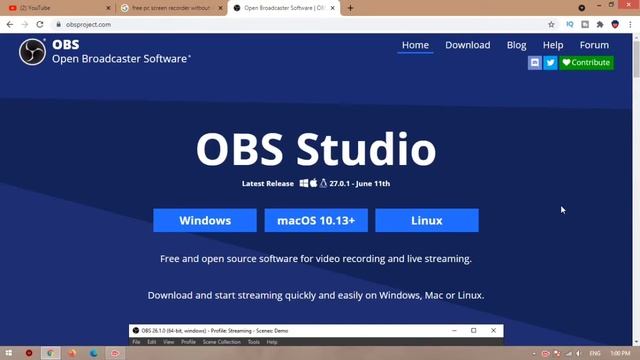Close the free pc screen recorder tab

220,8
